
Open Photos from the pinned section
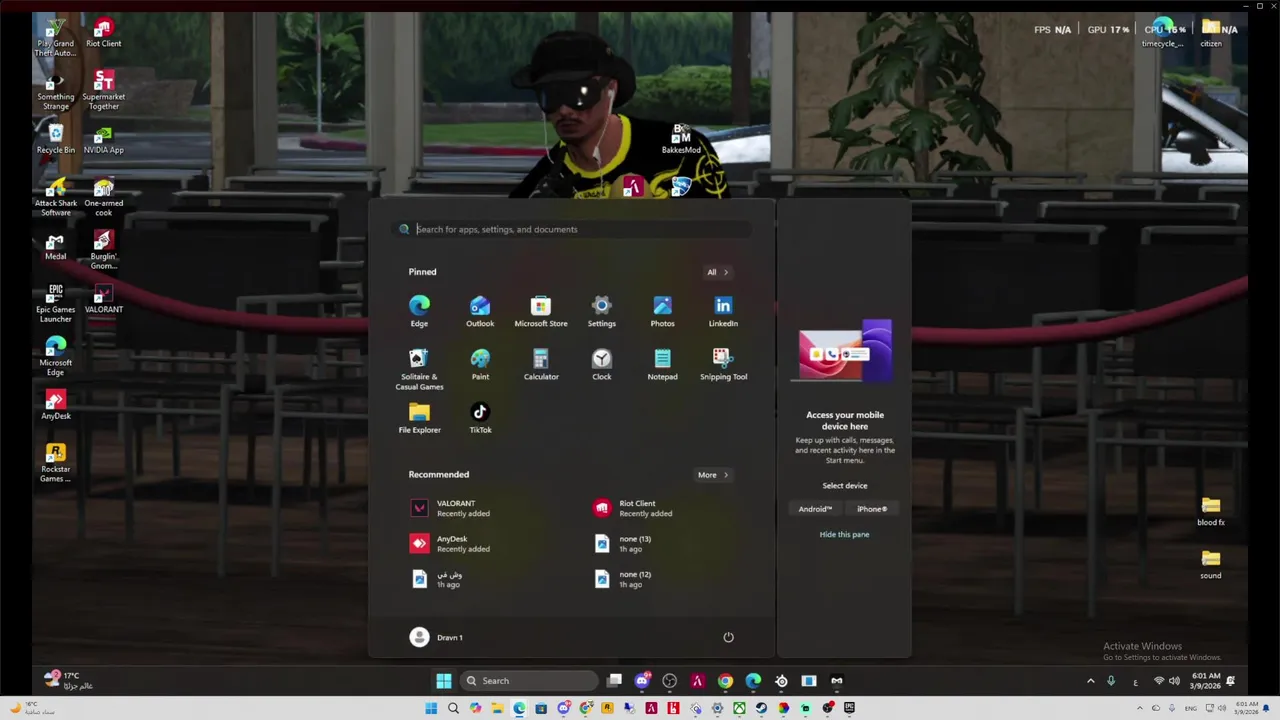coord(662,310)
